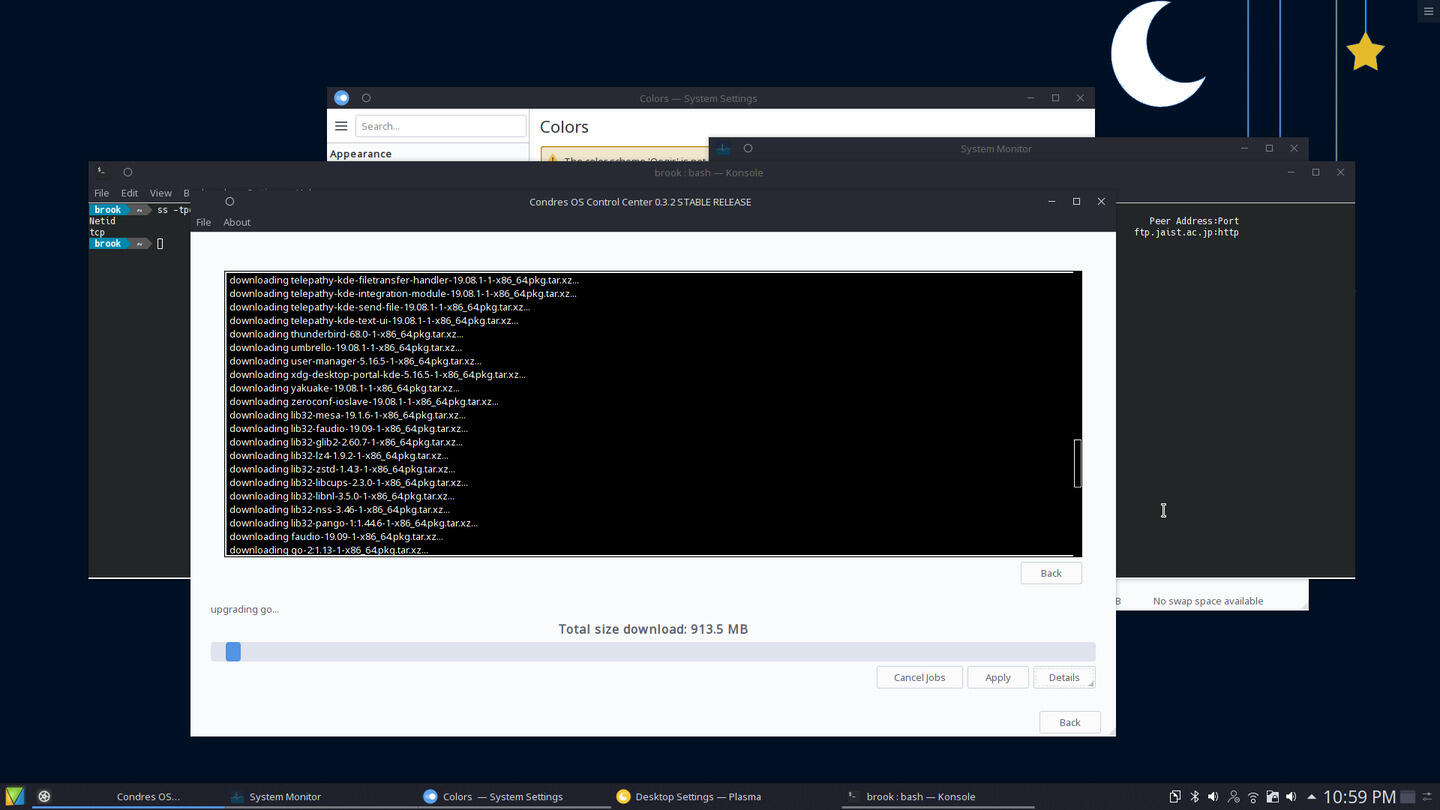1440x810 pixels.
Task: Click pin icon in Condres Control Center title bar
Action: click(x=229, y=201)
